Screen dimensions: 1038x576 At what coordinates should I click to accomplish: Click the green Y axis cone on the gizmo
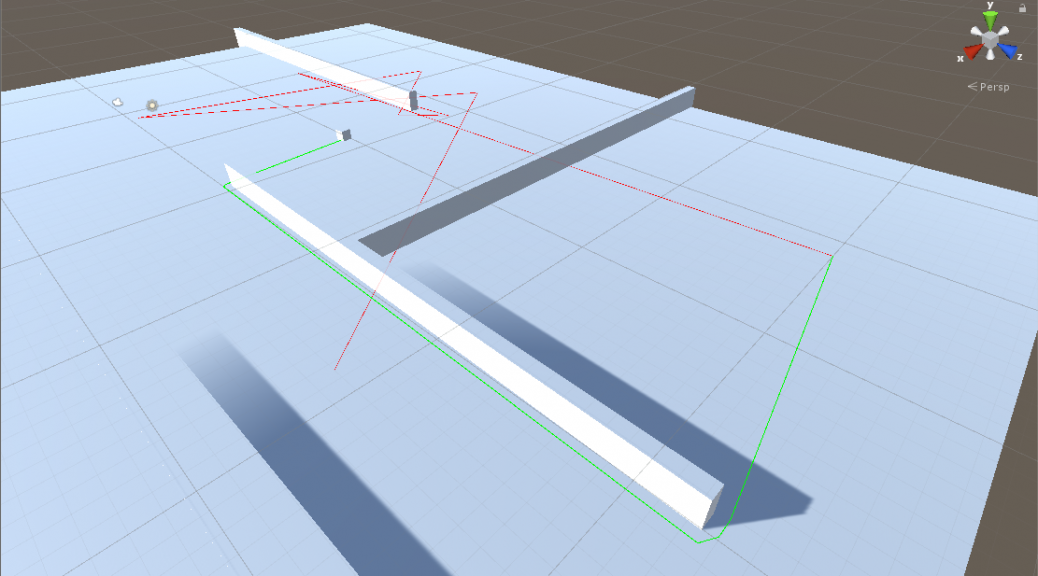point(990,21)
